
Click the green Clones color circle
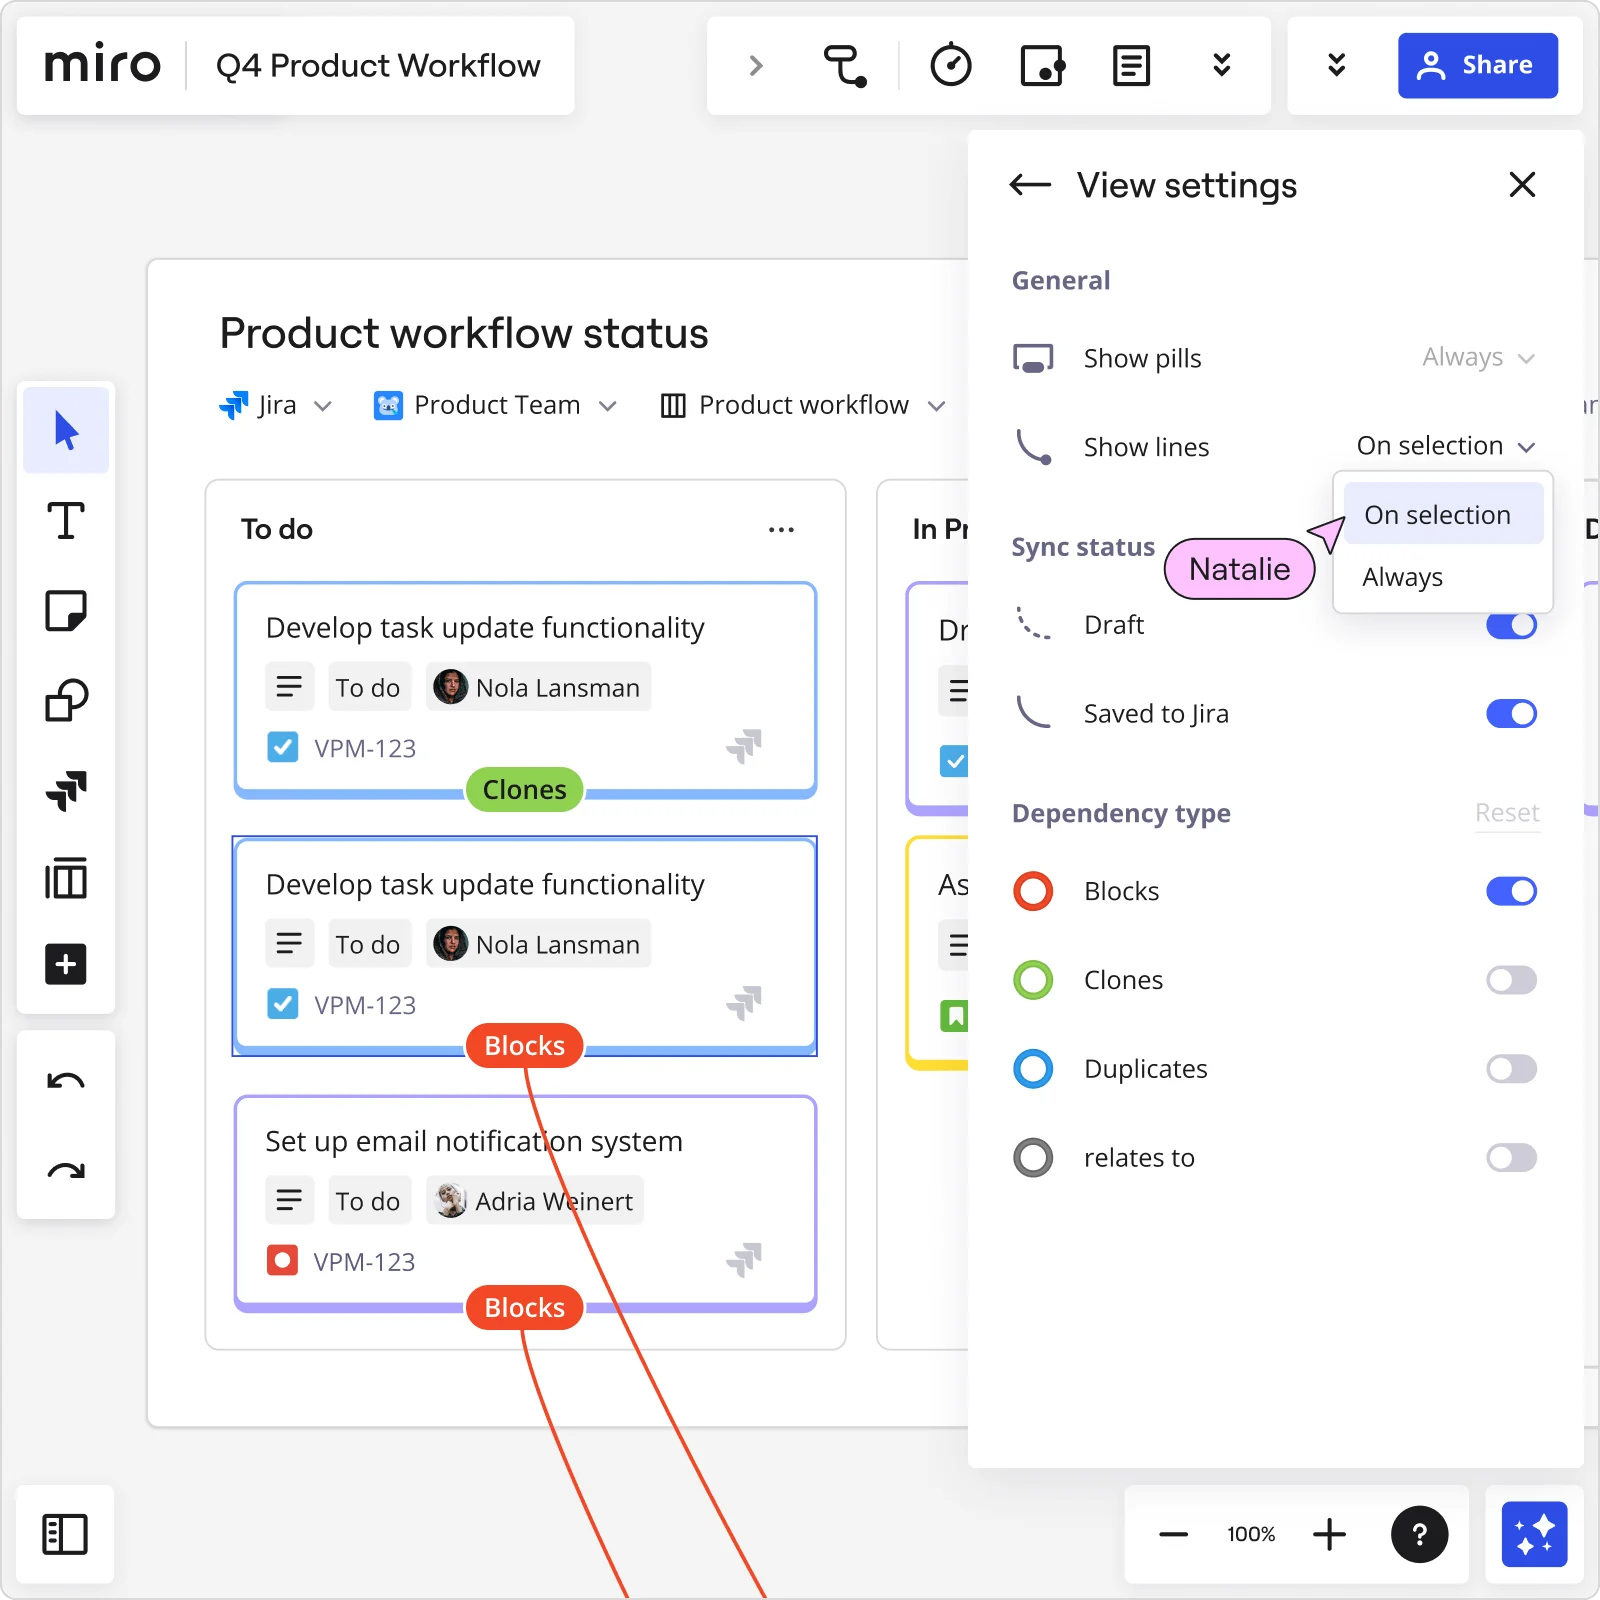click(1033, 980)
